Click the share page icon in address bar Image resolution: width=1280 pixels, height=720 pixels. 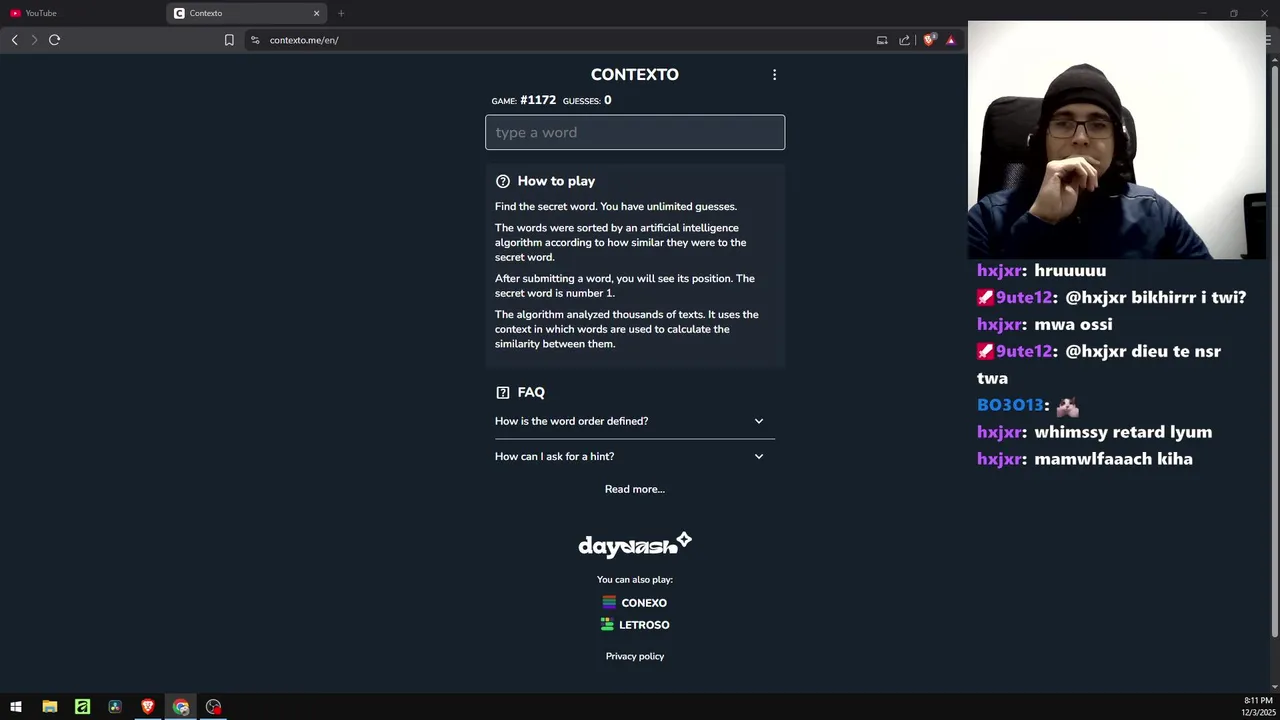click(905, 40)
